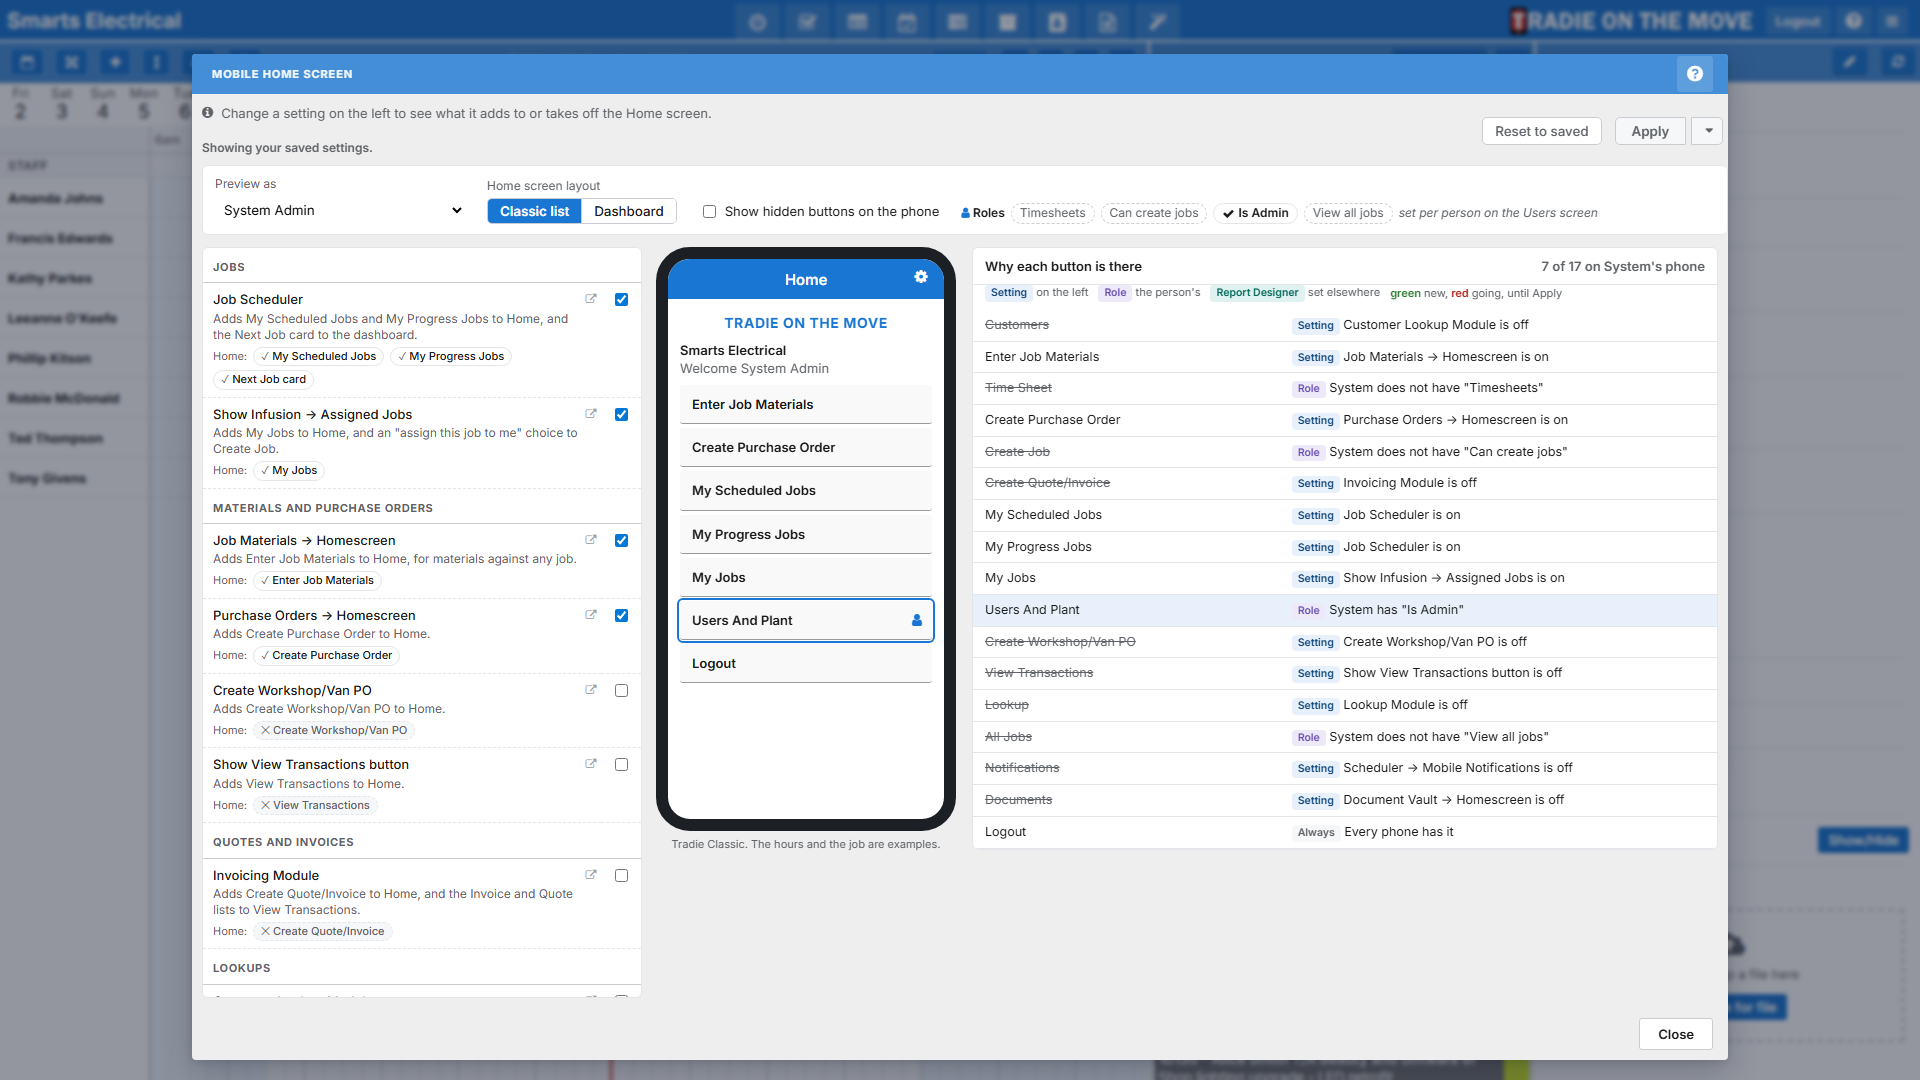Open Job Scheduler setting external link icon

point(591,299)
